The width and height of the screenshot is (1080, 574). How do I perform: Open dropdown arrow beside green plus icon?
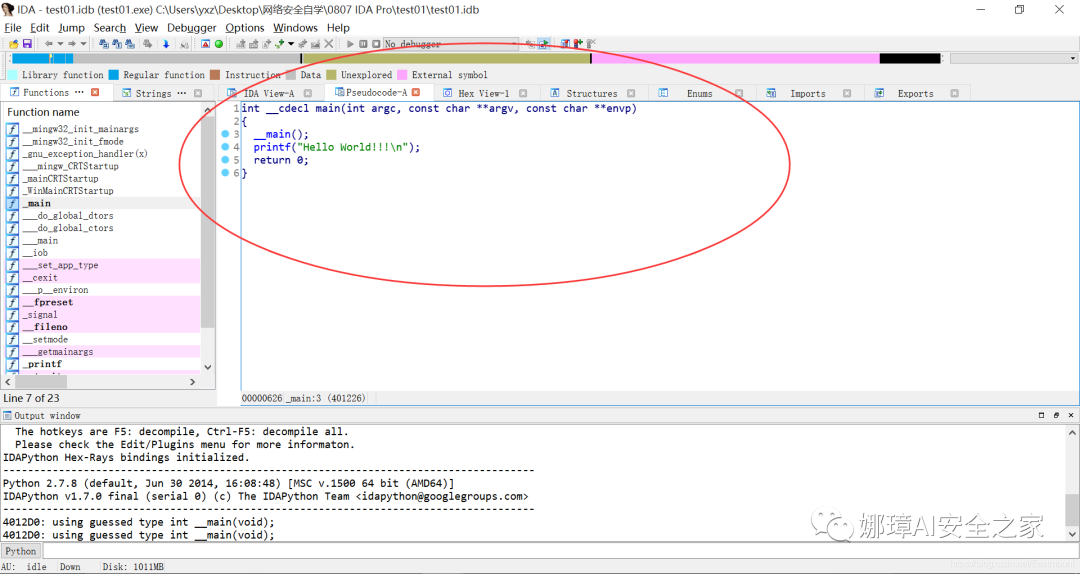(291, 43)
